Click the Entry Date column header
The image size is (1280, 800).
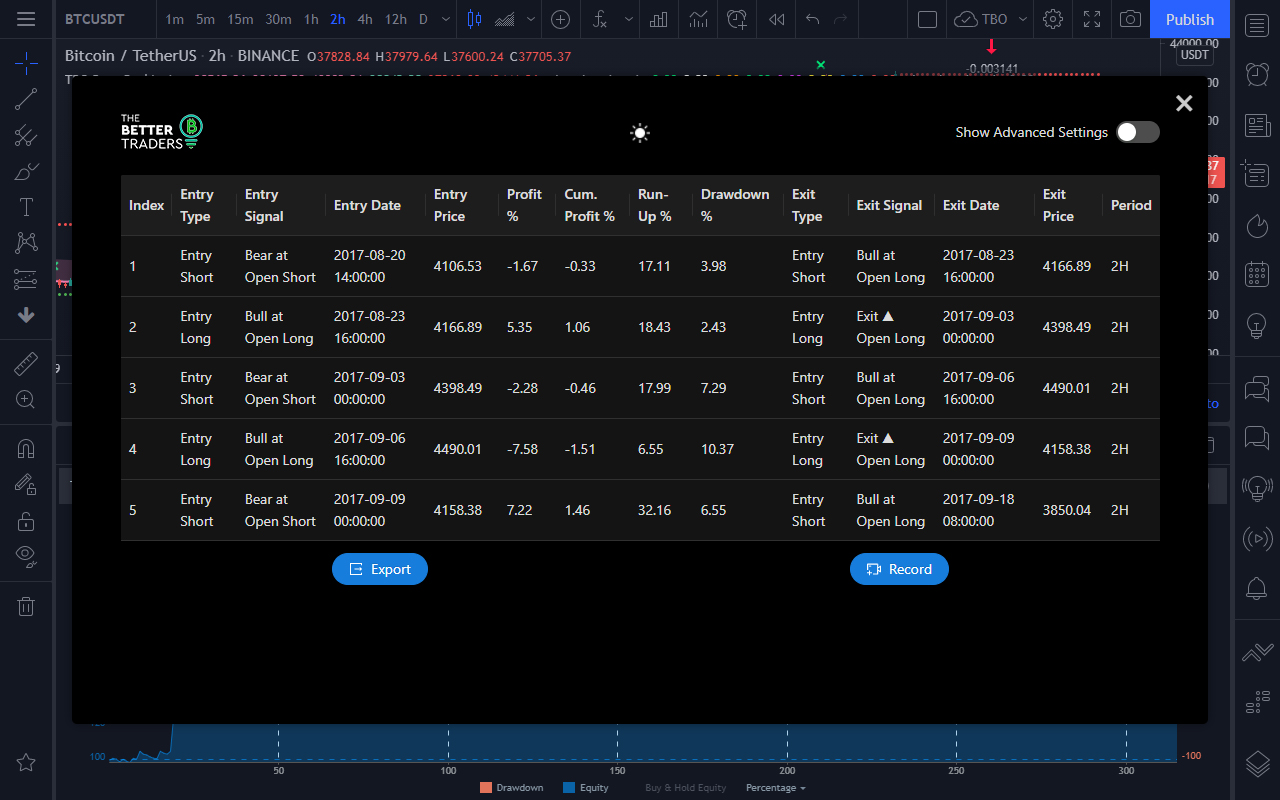tap(367, 205)
